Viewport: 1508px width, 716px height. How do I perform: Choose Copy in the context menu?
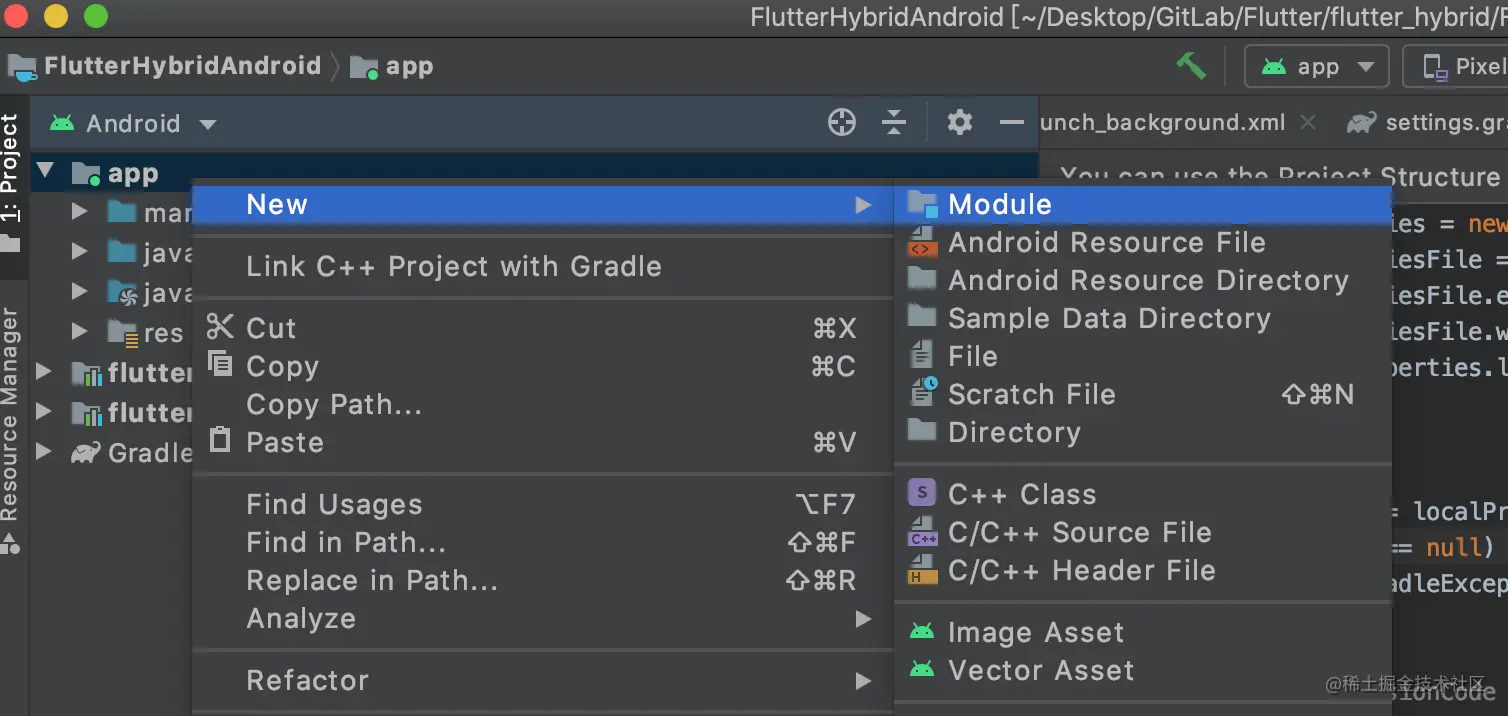(540, 367)
